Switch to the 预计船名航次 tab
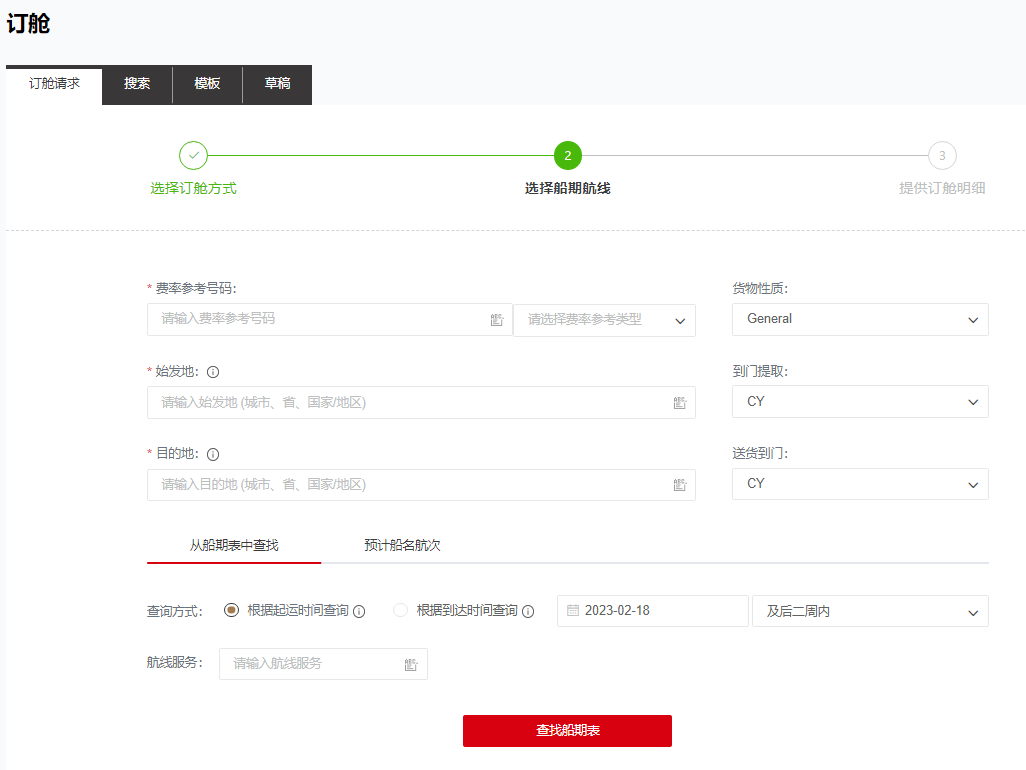 point(402,546)
